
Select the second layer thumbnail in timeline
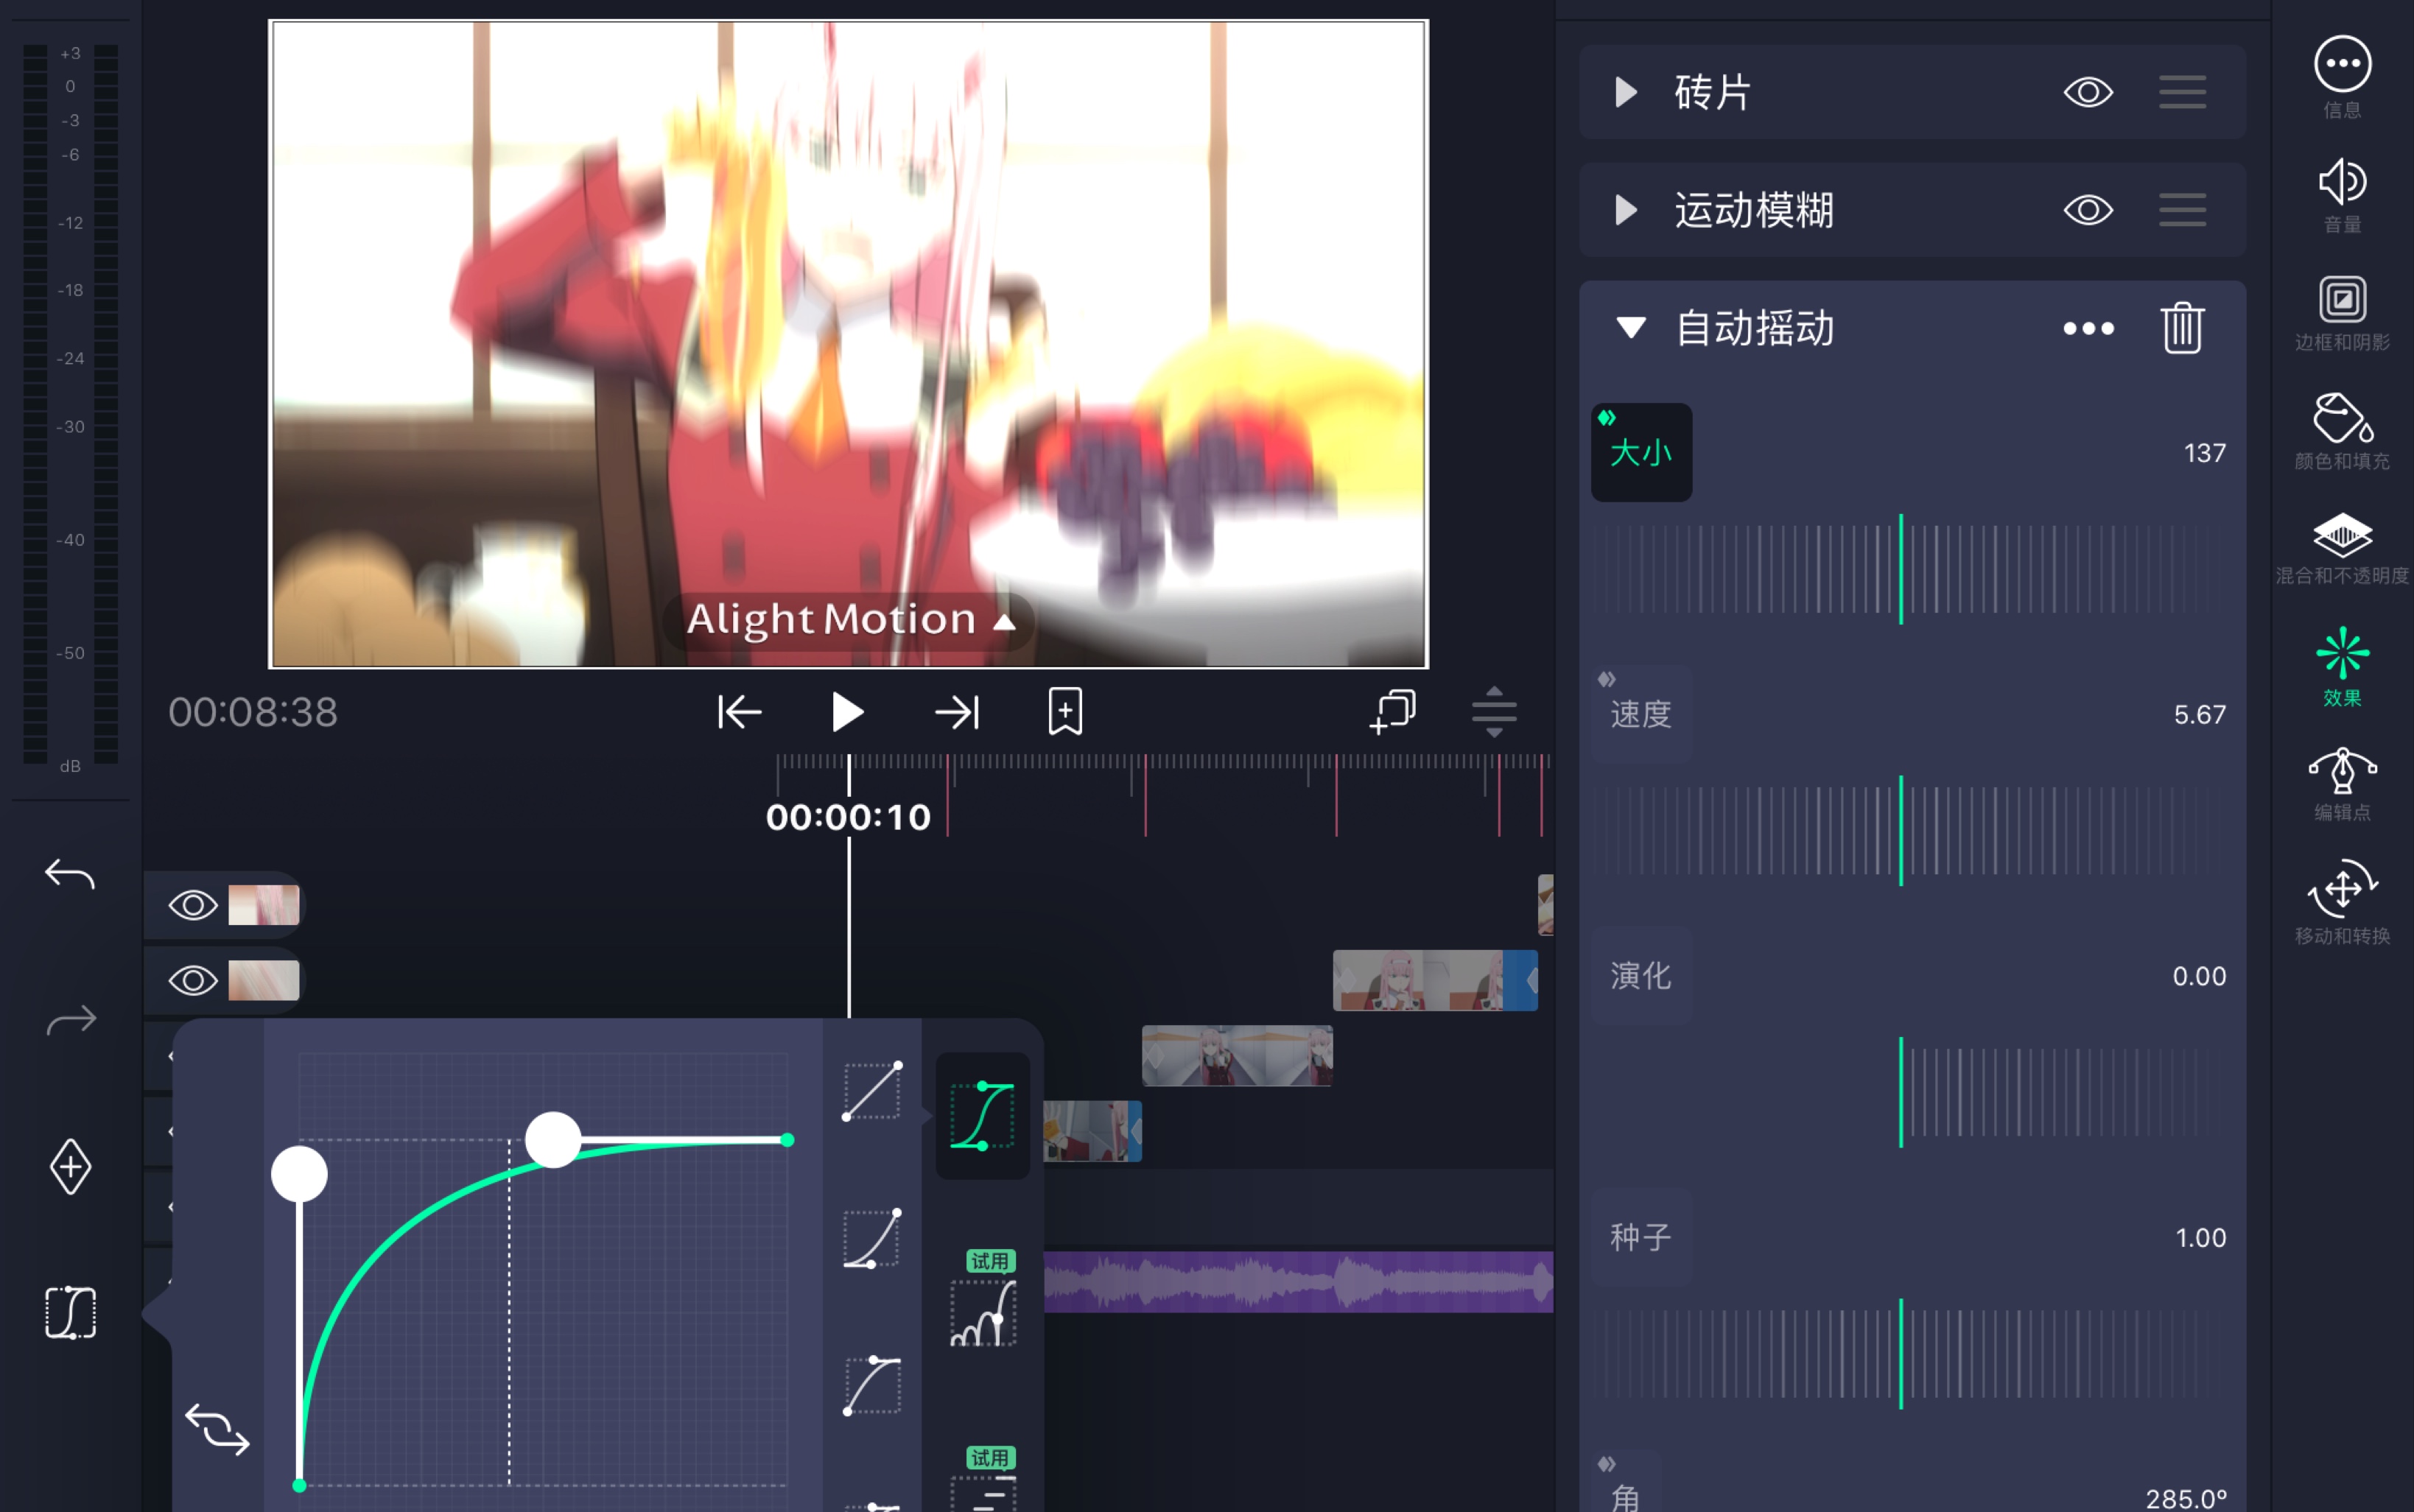264,981
